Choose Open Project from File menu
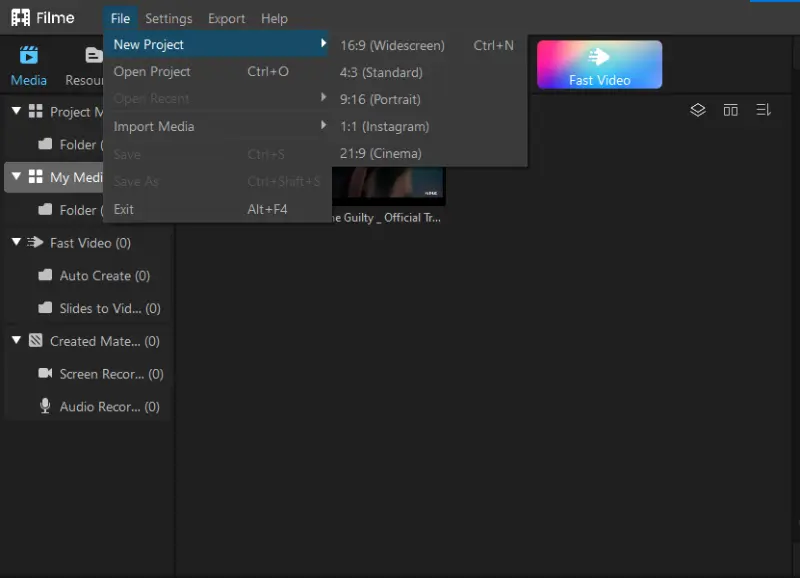The height and width of the screenshot is (578, 800). tap(217, 71)
